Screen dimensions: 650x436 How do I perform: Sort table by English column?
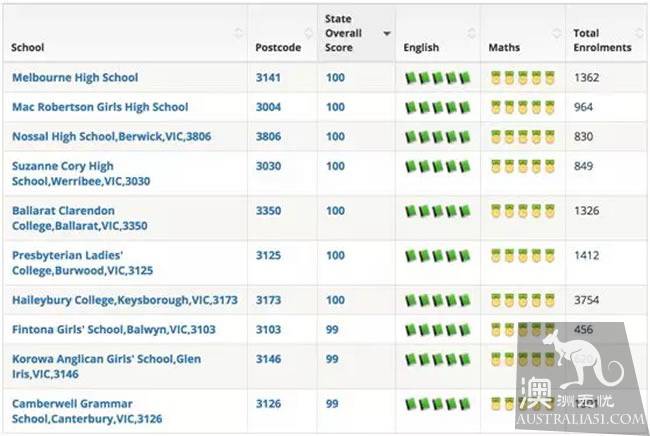[x=438, y=33]
